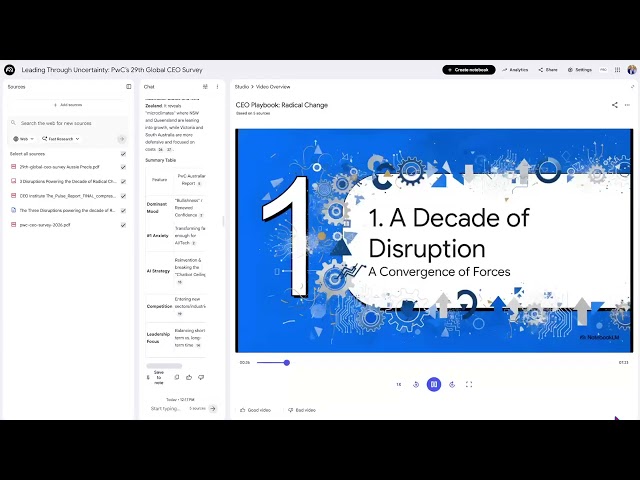Click the notebook title Leading Through Uncertainty

112,70
